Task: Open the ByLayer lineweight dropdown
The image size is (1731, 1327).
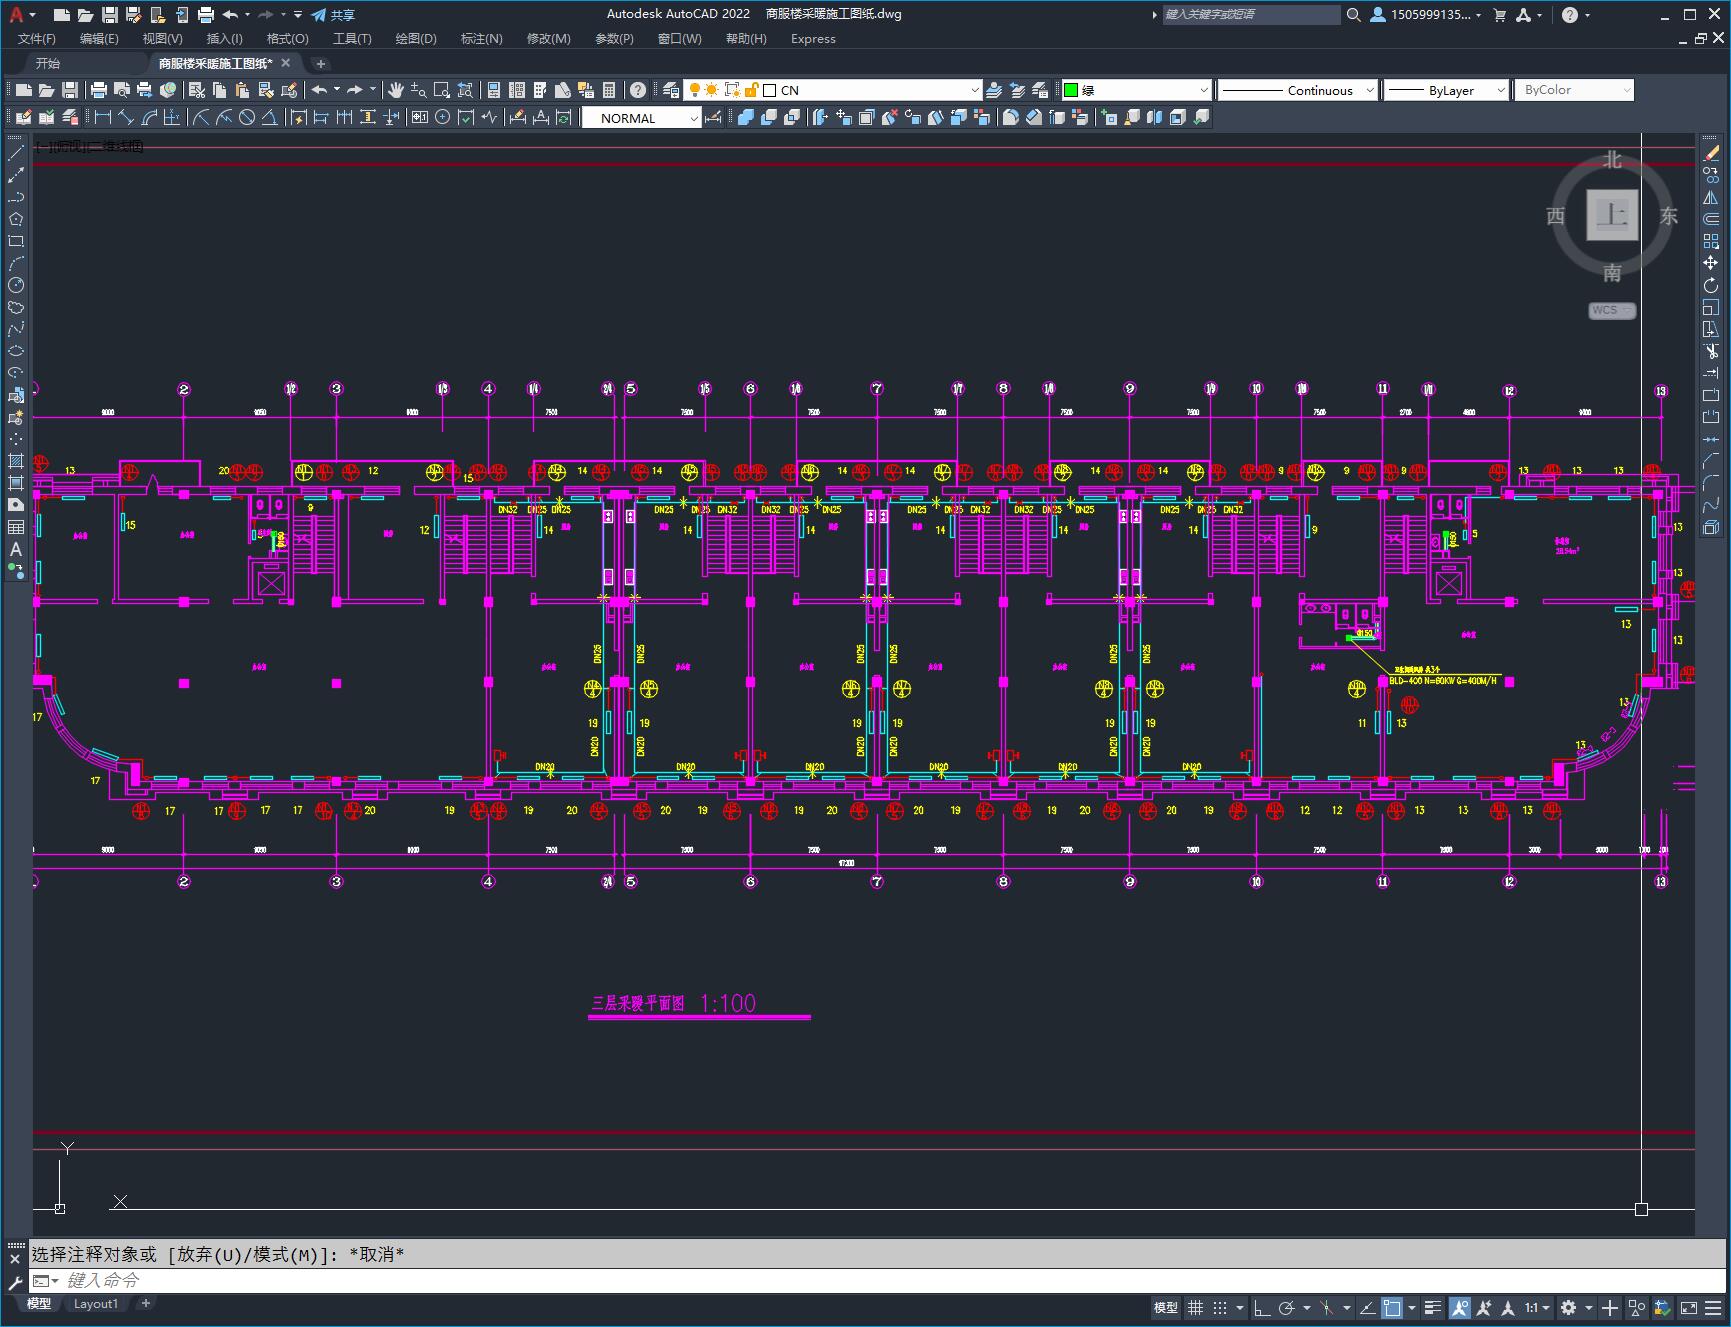Action: point(1501,90)
